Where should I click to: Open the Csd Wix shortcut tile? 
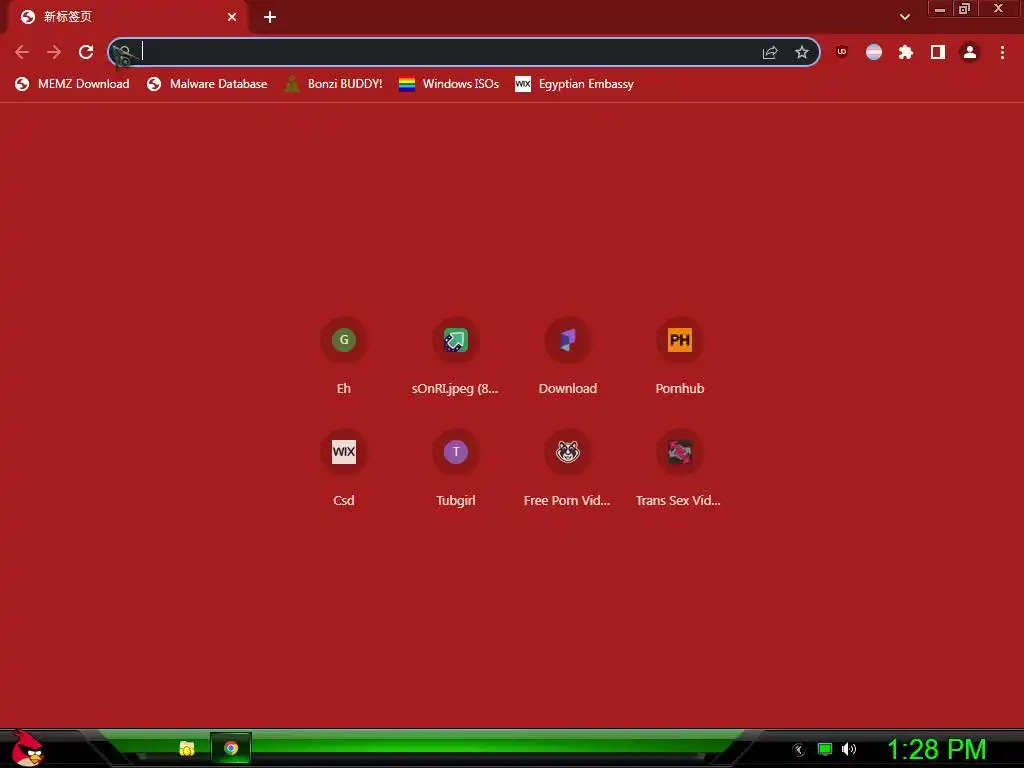(344, 468)
